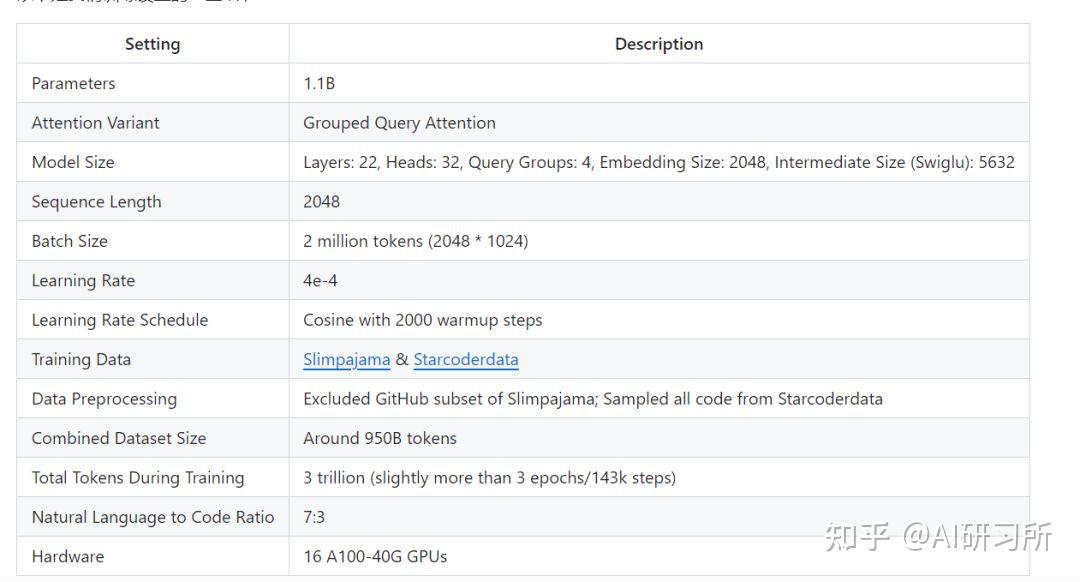
Task: Select the 1.1B parameters value cell
Action: tap(319, 84)
